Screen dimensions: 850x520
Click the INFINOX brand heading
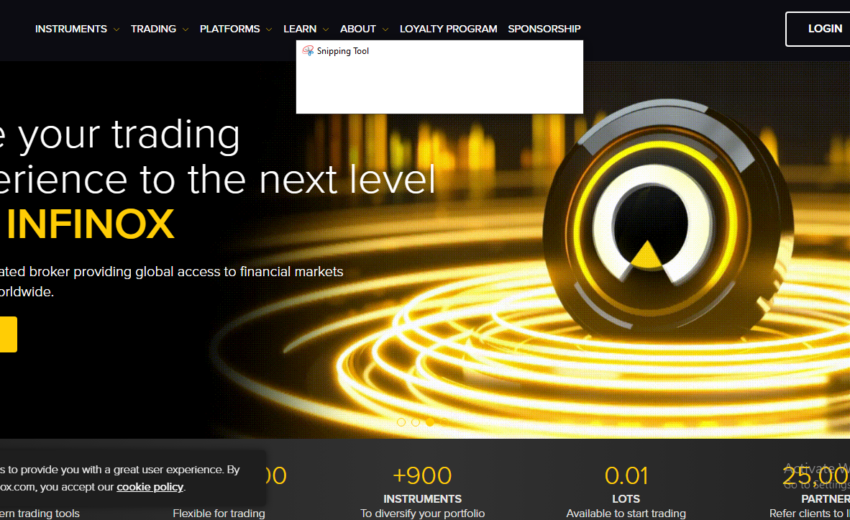pyautogui.click(x=90, y=224)
